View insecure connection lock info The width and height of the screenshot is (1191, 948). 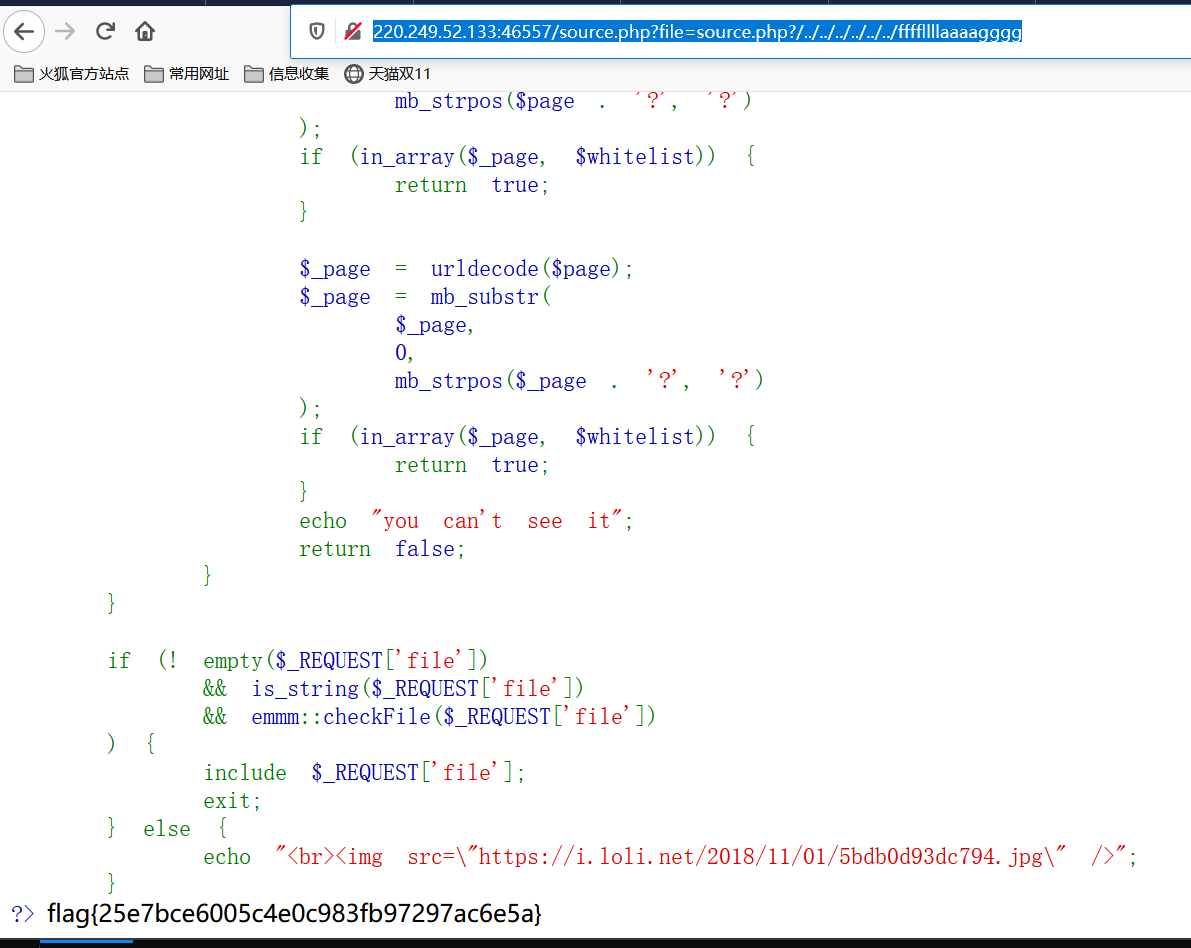tap(352, 32)
